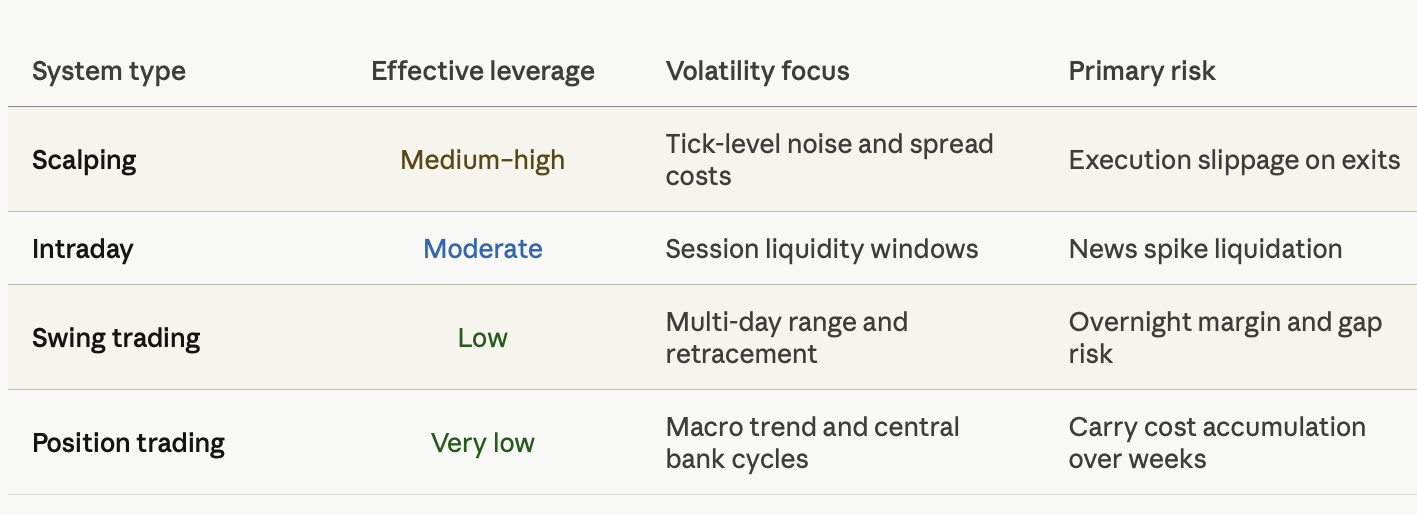Click the Multi-day range and retracement cell
Screen dimensions: 1417x515
pos(787,338)
